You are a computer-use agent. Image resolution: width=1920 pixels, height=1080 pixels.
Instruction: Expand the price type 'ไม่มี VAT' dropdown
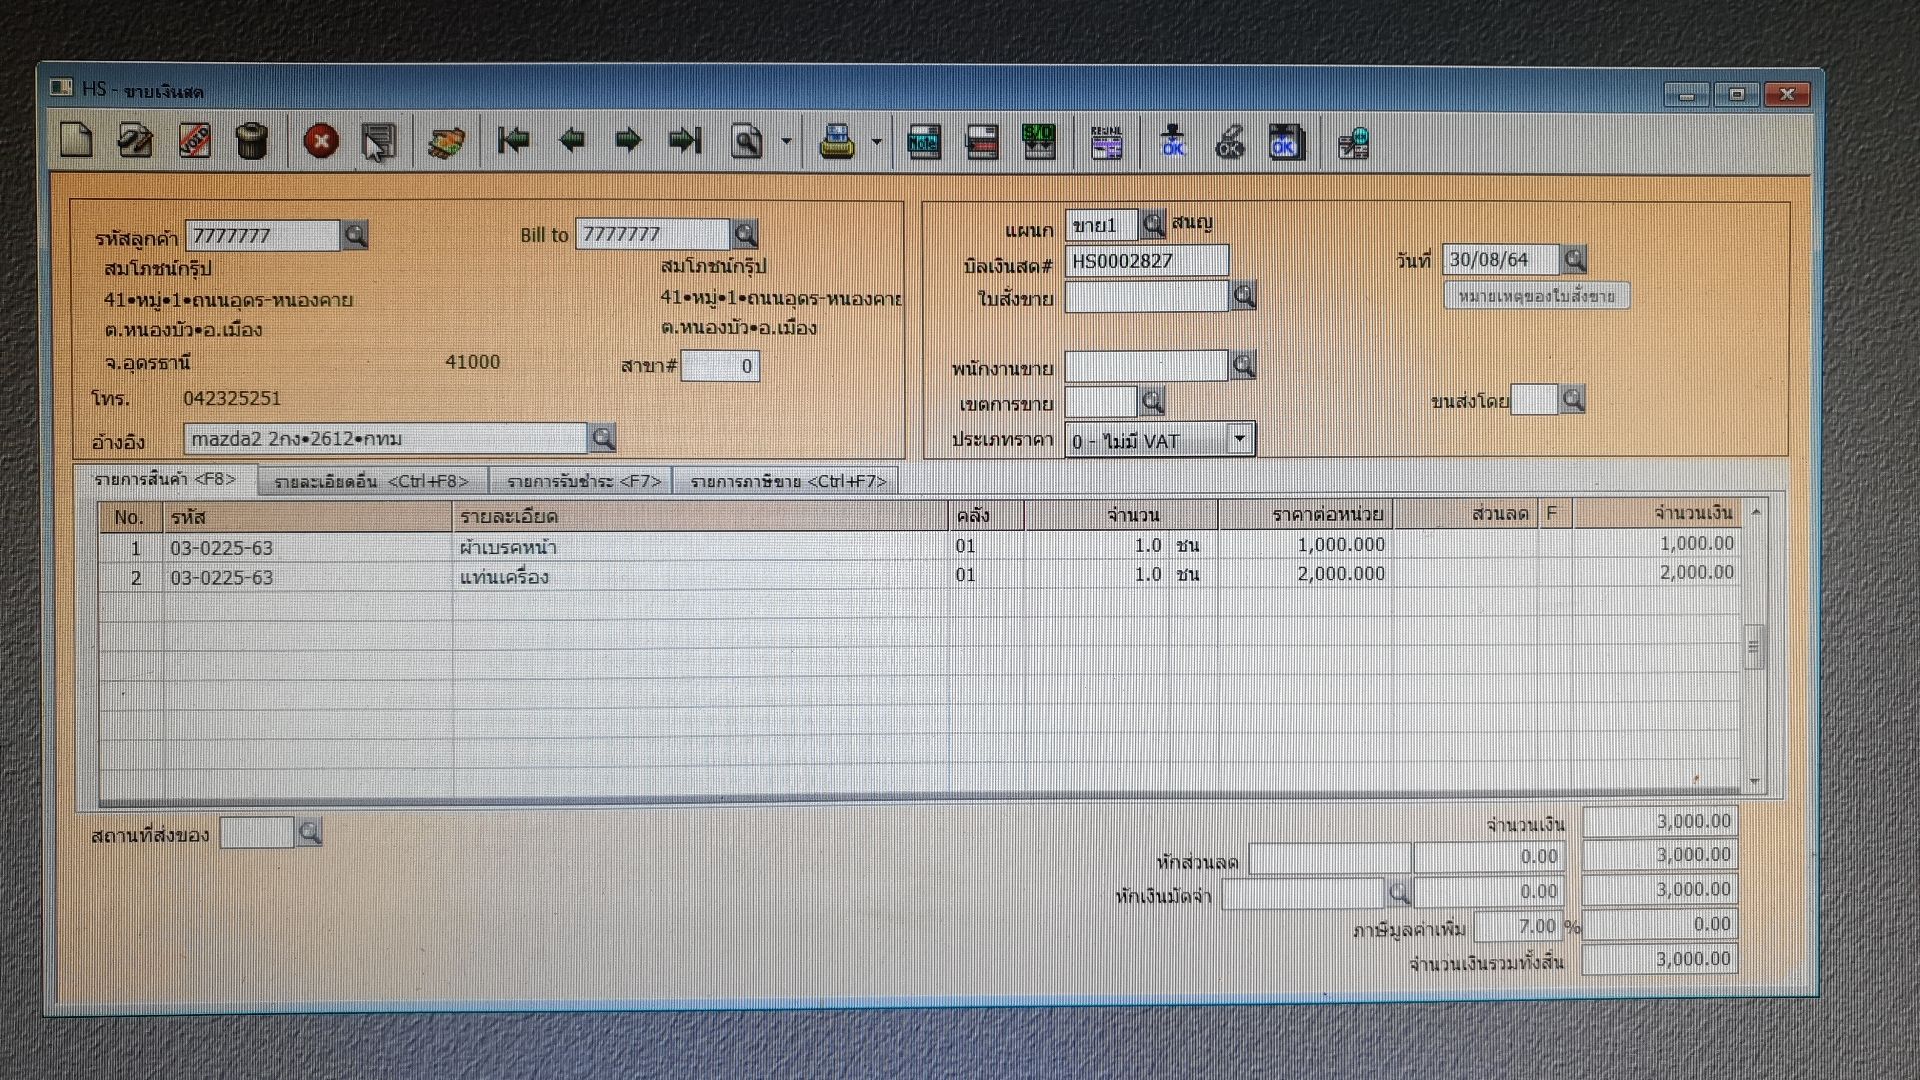pyautogui.click(x=1240, y=439)
